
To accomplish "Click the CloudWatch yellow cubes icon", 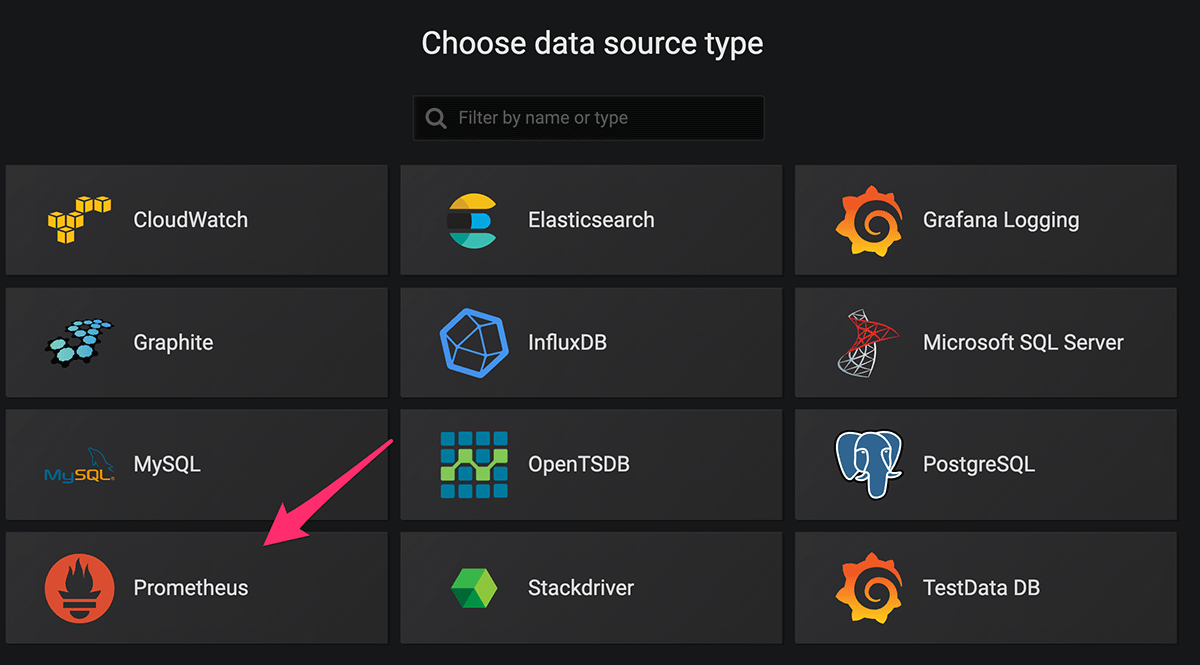I will pyautogui.click(x=78, y=220).
